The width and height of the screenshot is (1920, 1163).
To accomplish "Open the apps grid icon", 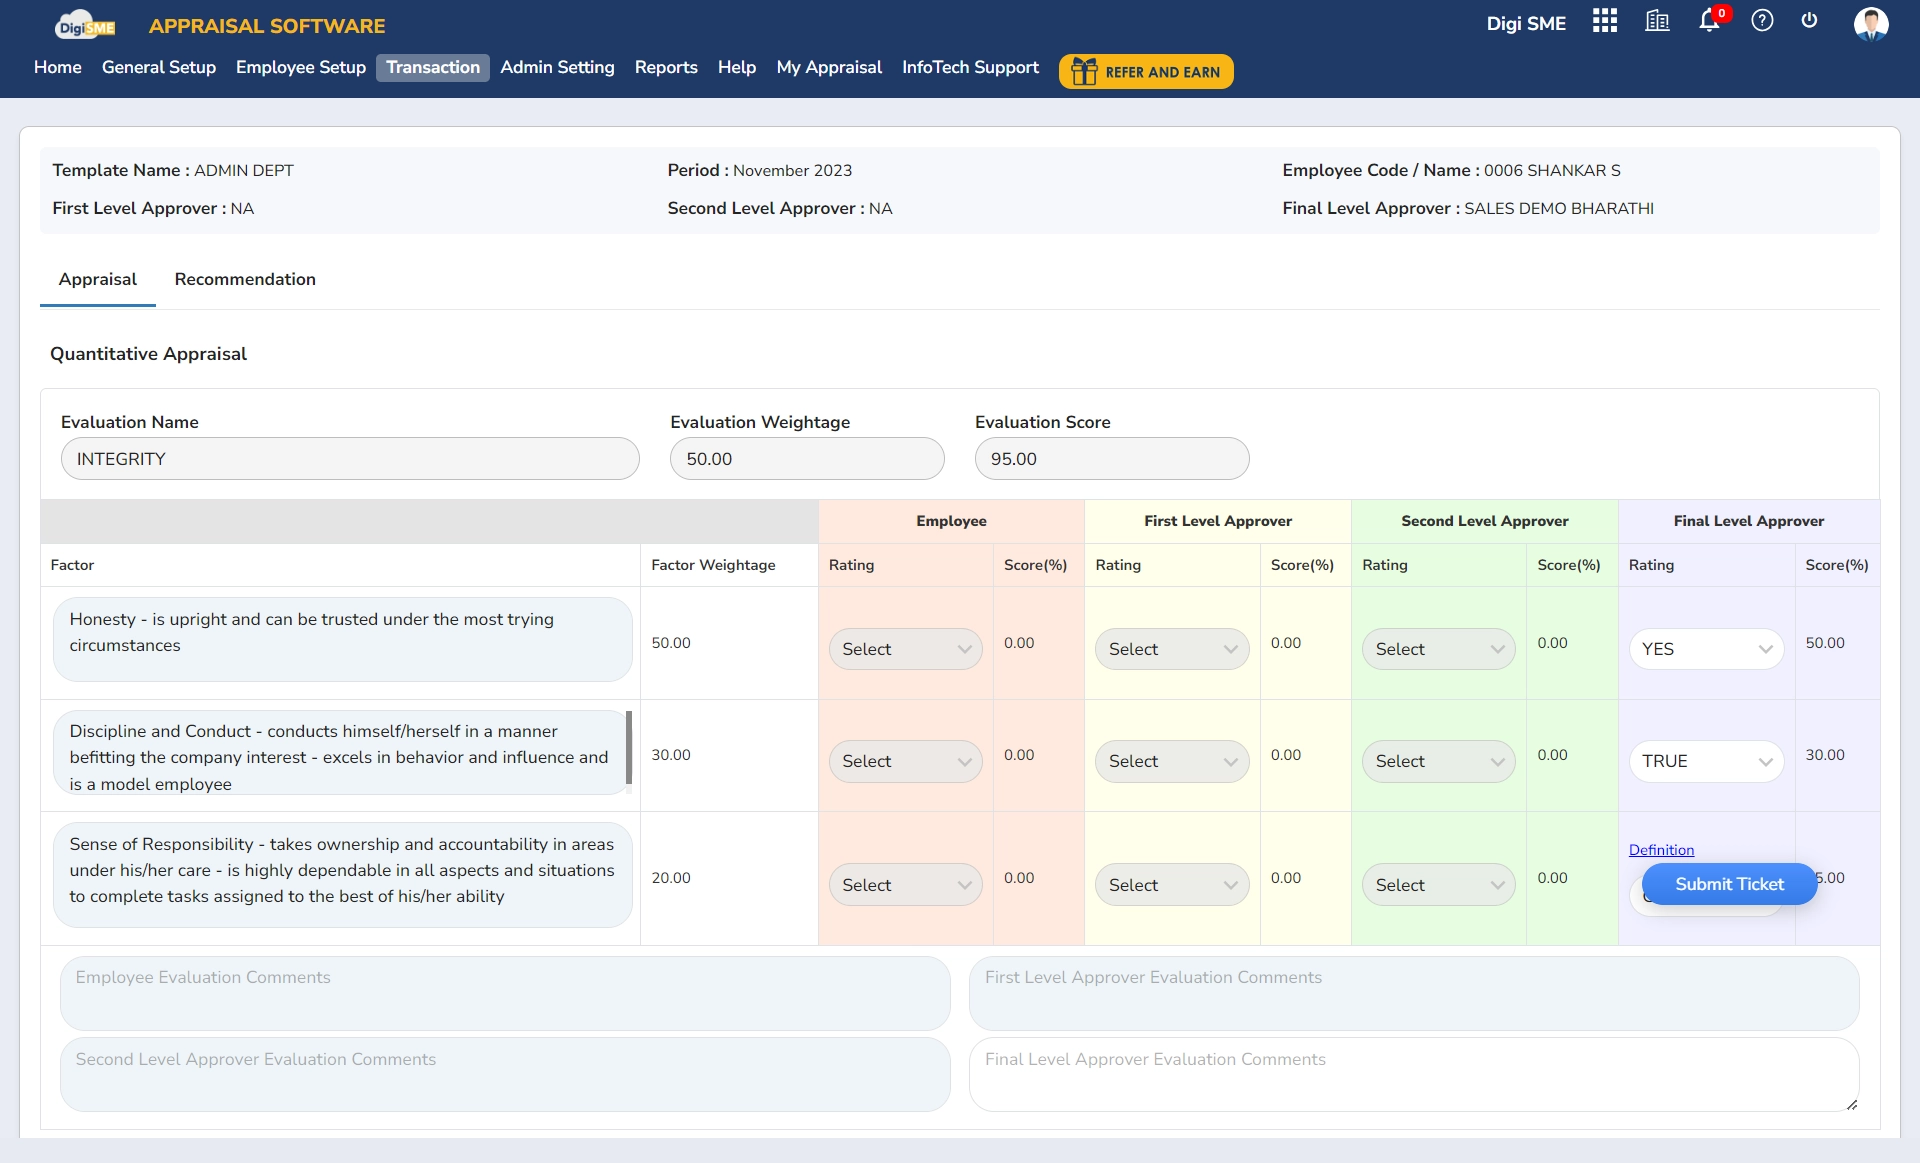I will 1604,21.
